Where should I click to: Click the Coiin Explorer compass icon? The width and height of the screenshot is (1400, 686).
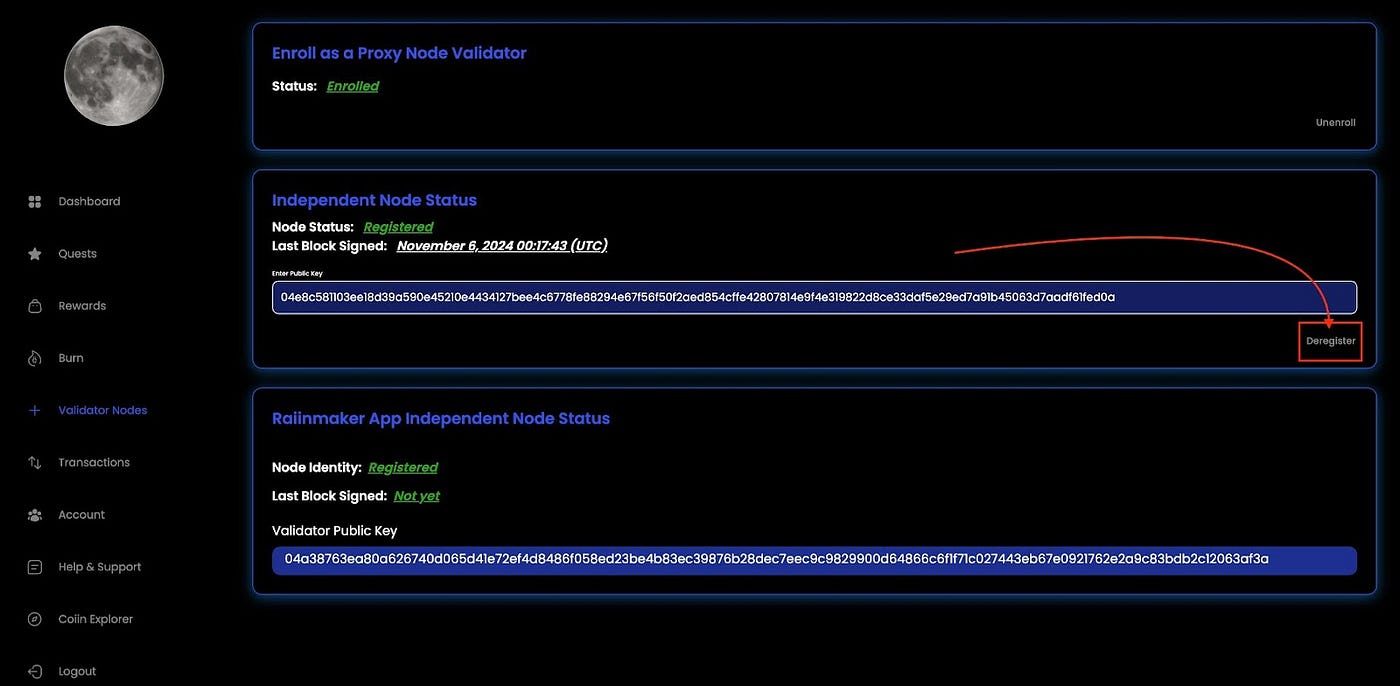pyautogui.click(x=35, y=619)
